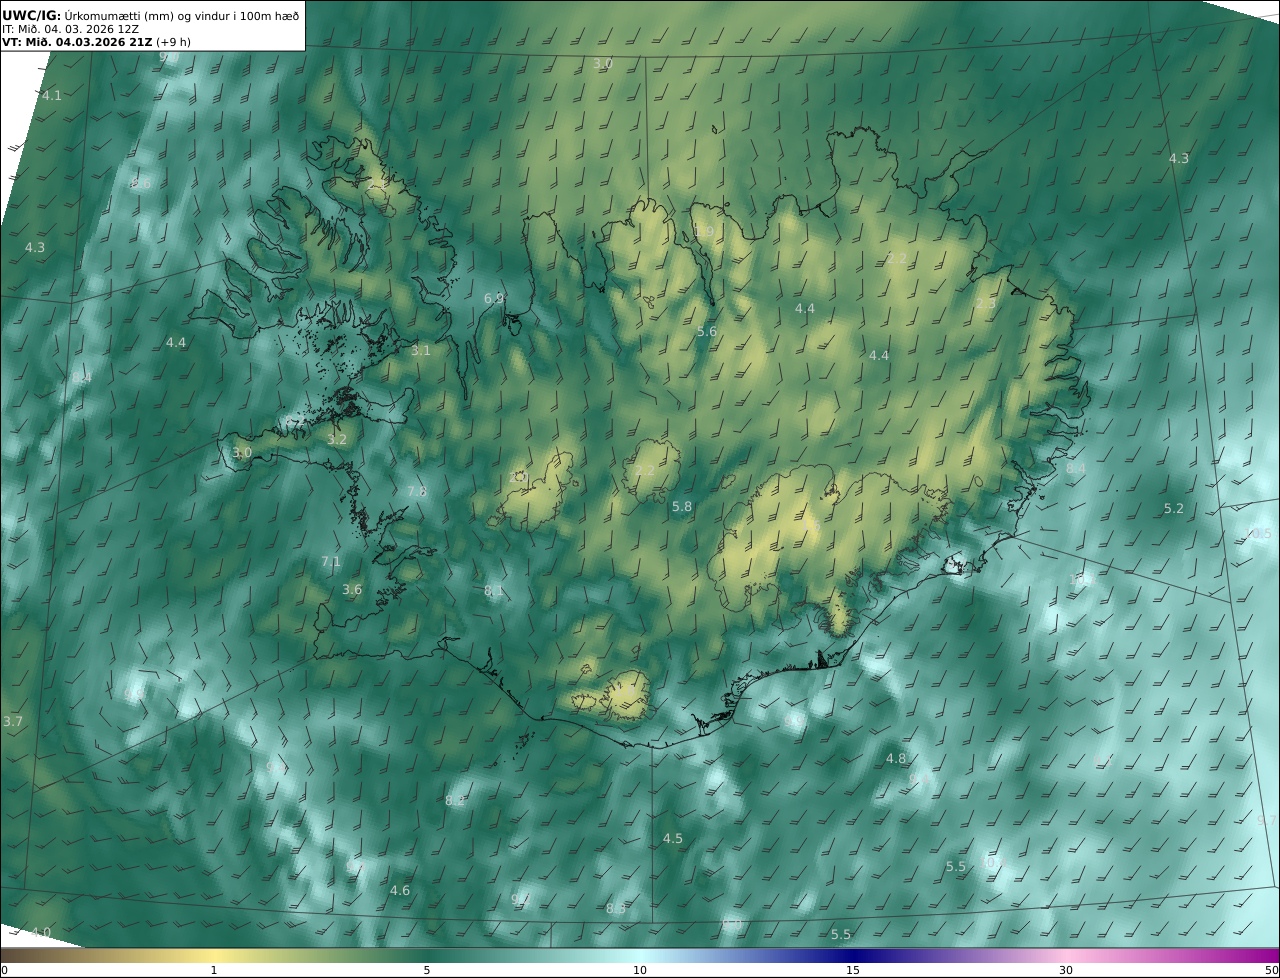Click the map value 3.1
This screenshot has height=978, width=1280.
(x=421, y=351)
